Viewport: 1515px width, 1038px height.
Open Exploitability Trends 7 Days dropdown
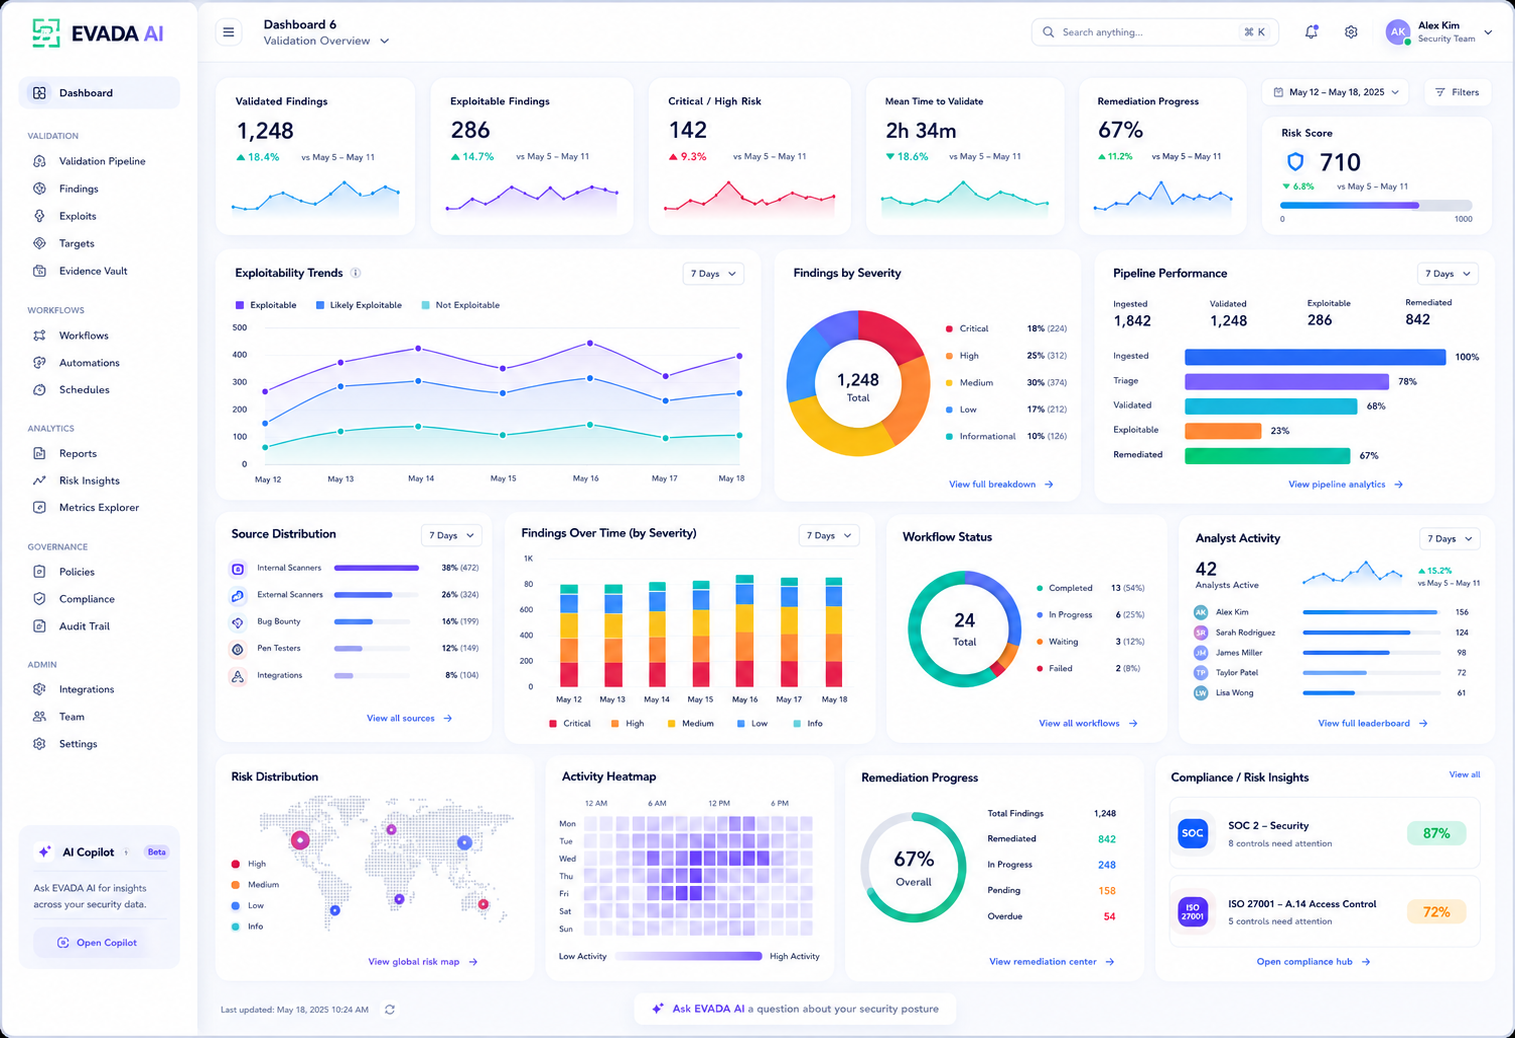(x=713, y=274)
